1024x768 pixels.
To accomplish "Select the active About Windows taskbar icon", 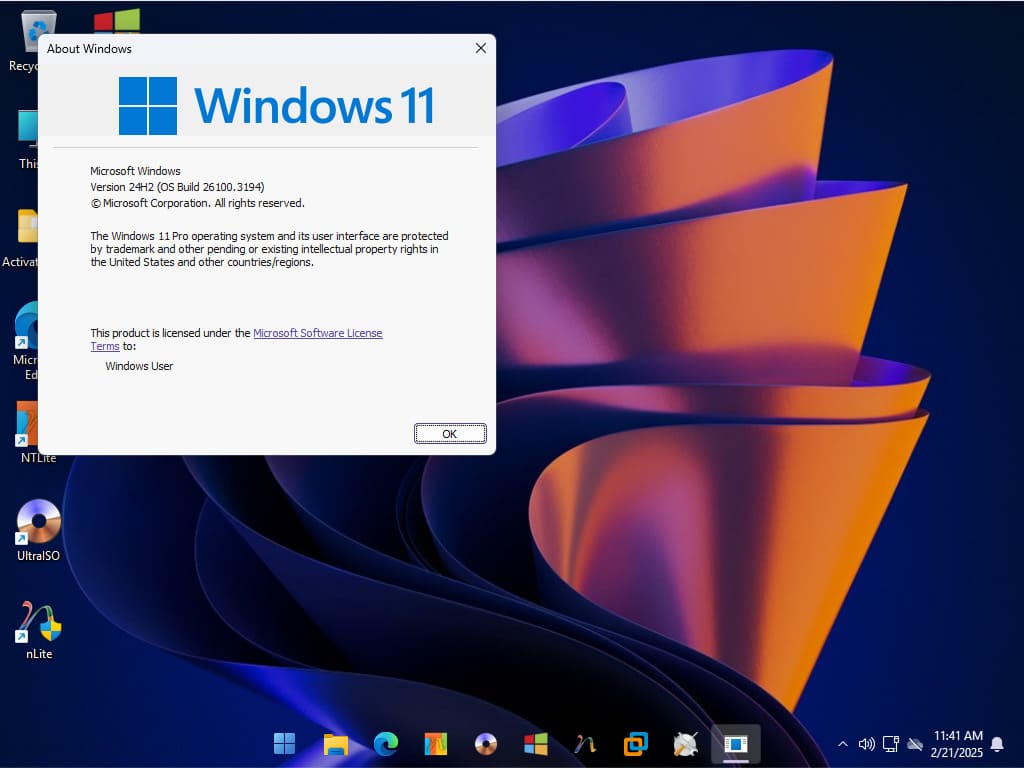I will (735, 743).
